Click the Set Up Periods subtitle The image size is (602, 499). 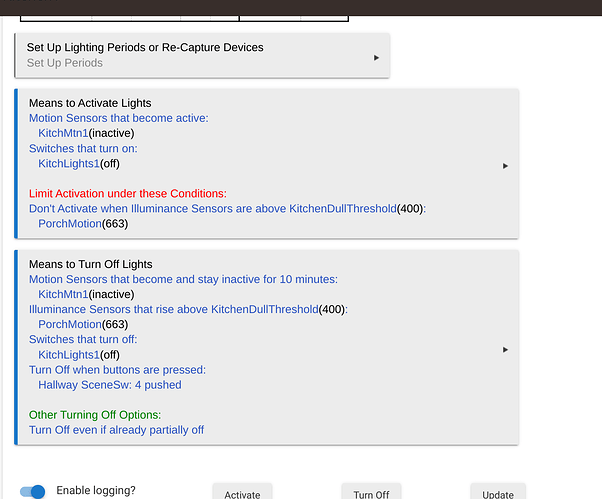tap(64, 63)
